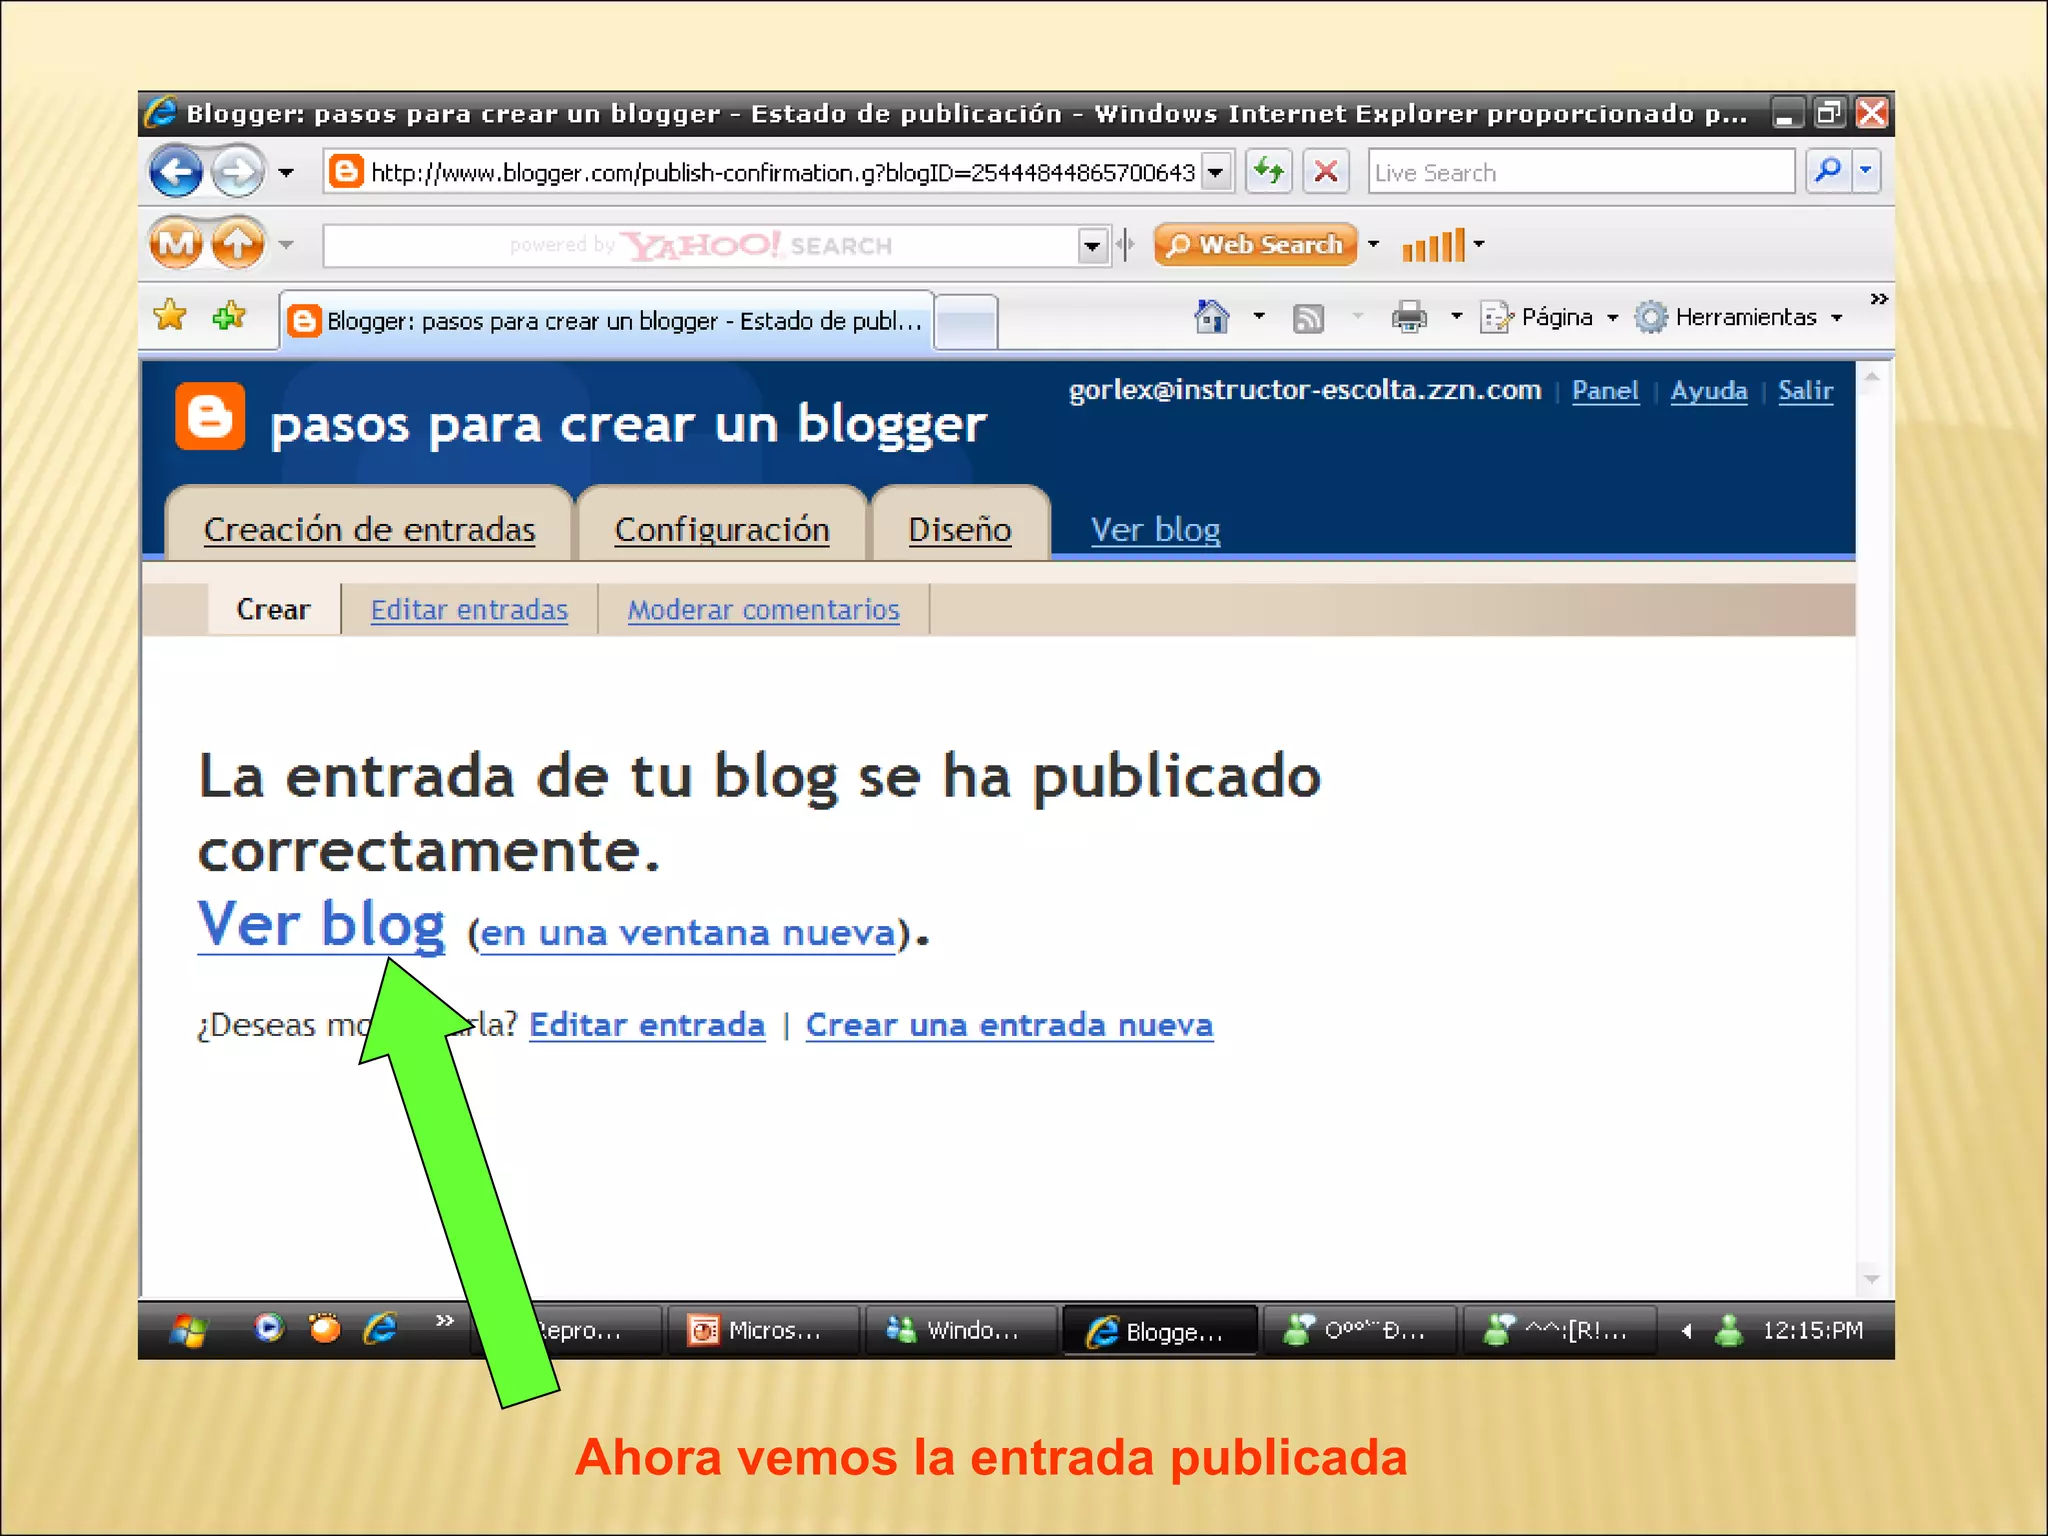Click the Add to Favorites icon

click(229, 316)
